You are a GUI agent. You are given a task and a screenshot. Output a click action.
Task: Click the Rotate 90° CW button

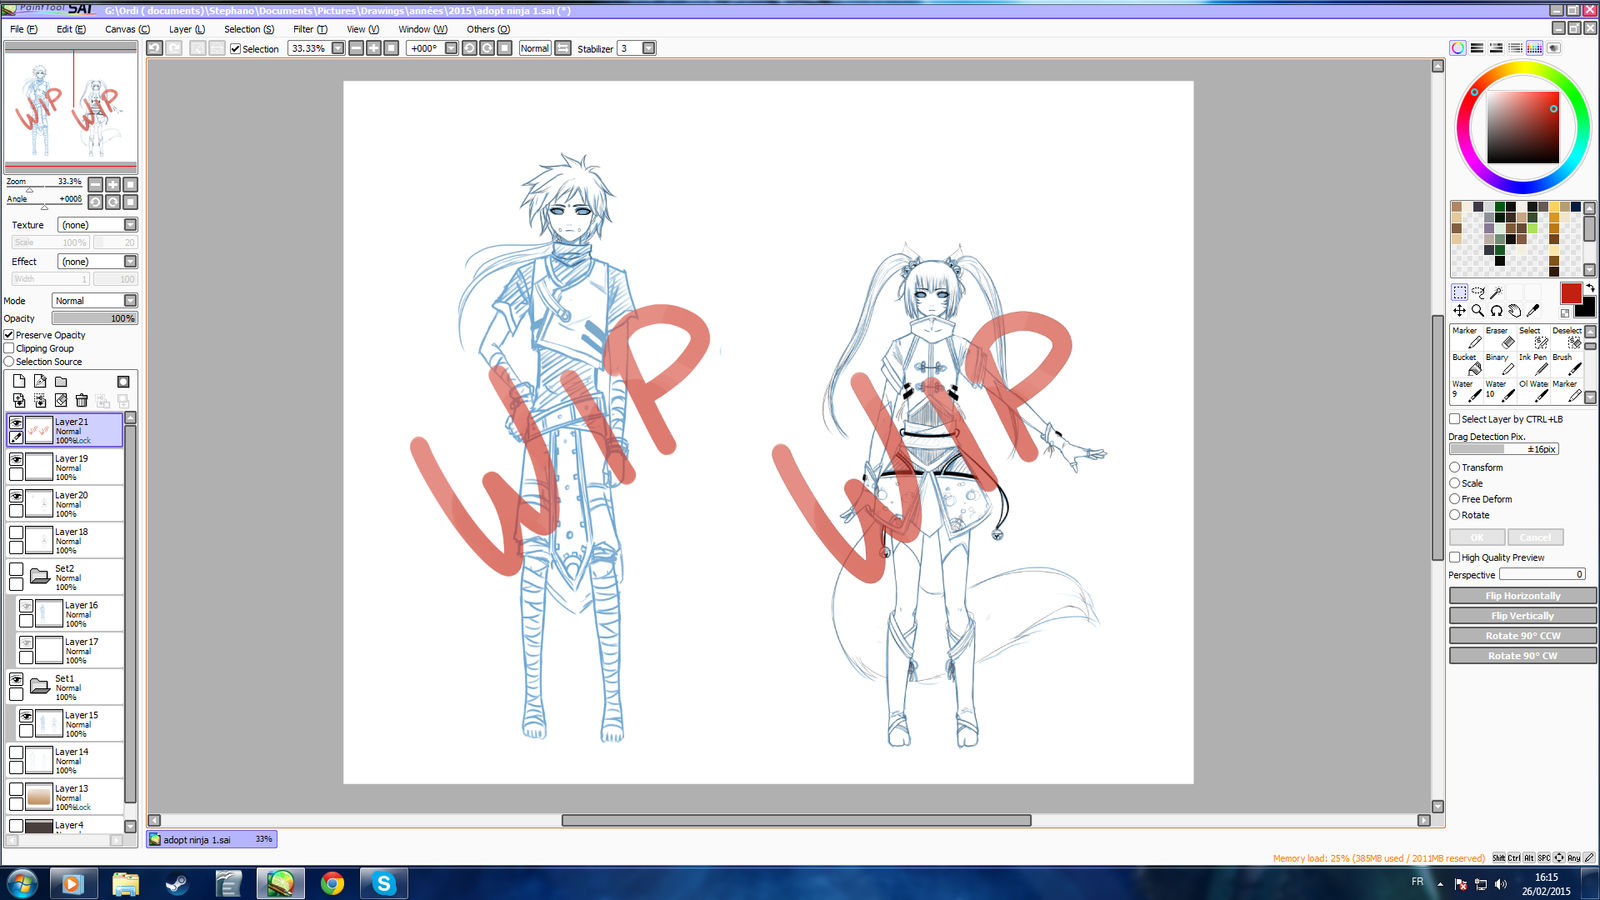[1522, 655]
